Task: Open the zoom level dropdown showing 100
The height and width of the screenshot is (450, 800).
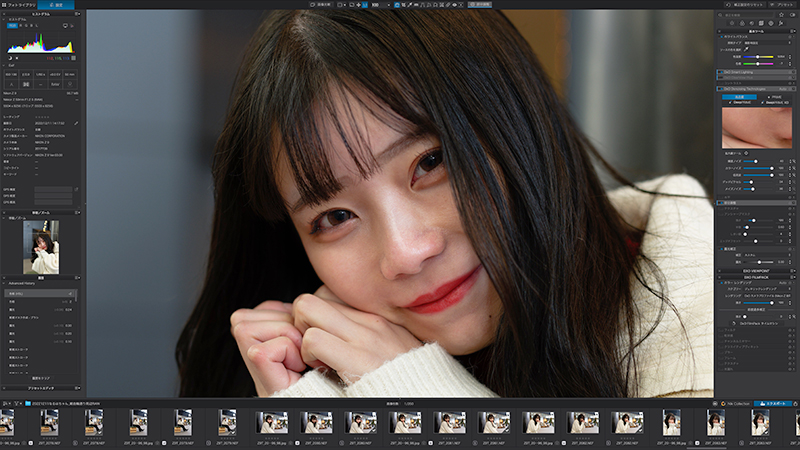Action: 381,5
